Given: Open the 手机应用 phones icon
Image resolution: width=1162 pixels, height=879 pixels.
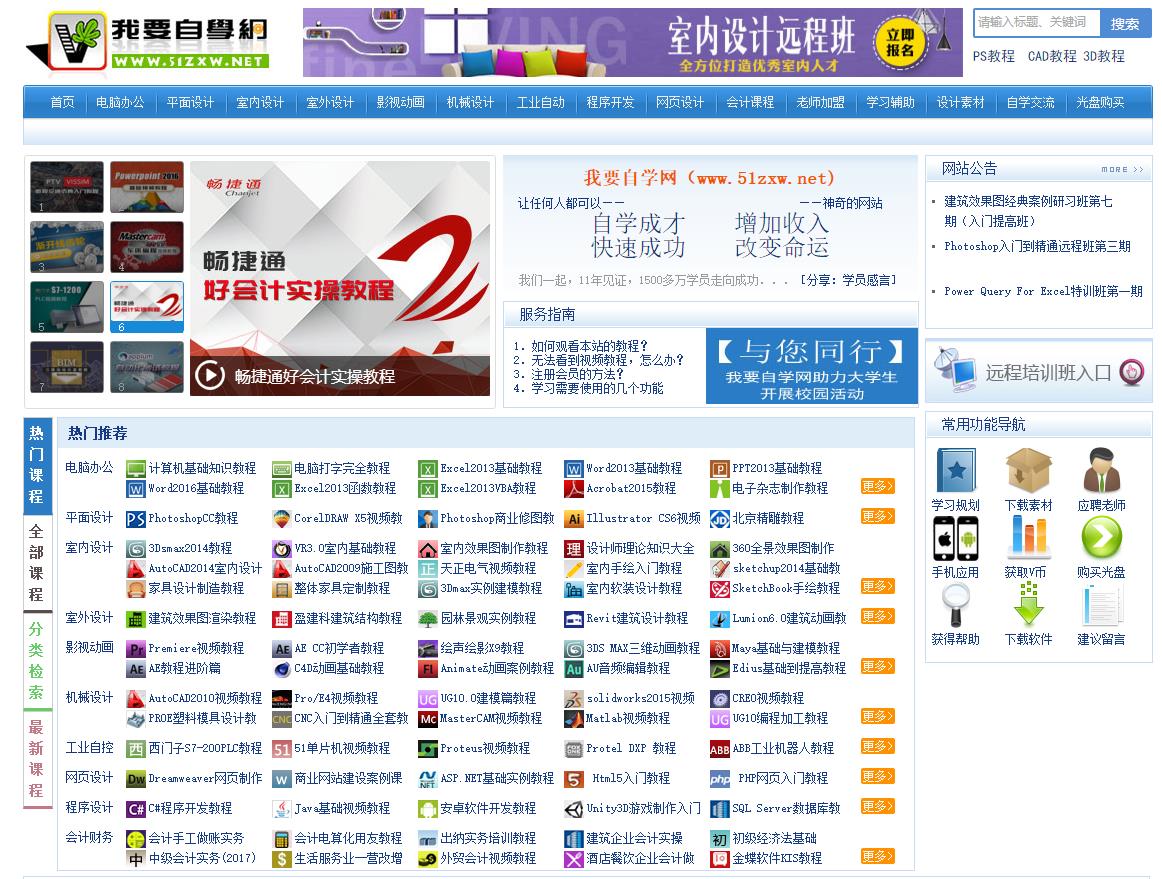Looking at the screenshot, I should pyautogui.click(x=956, y=539).
